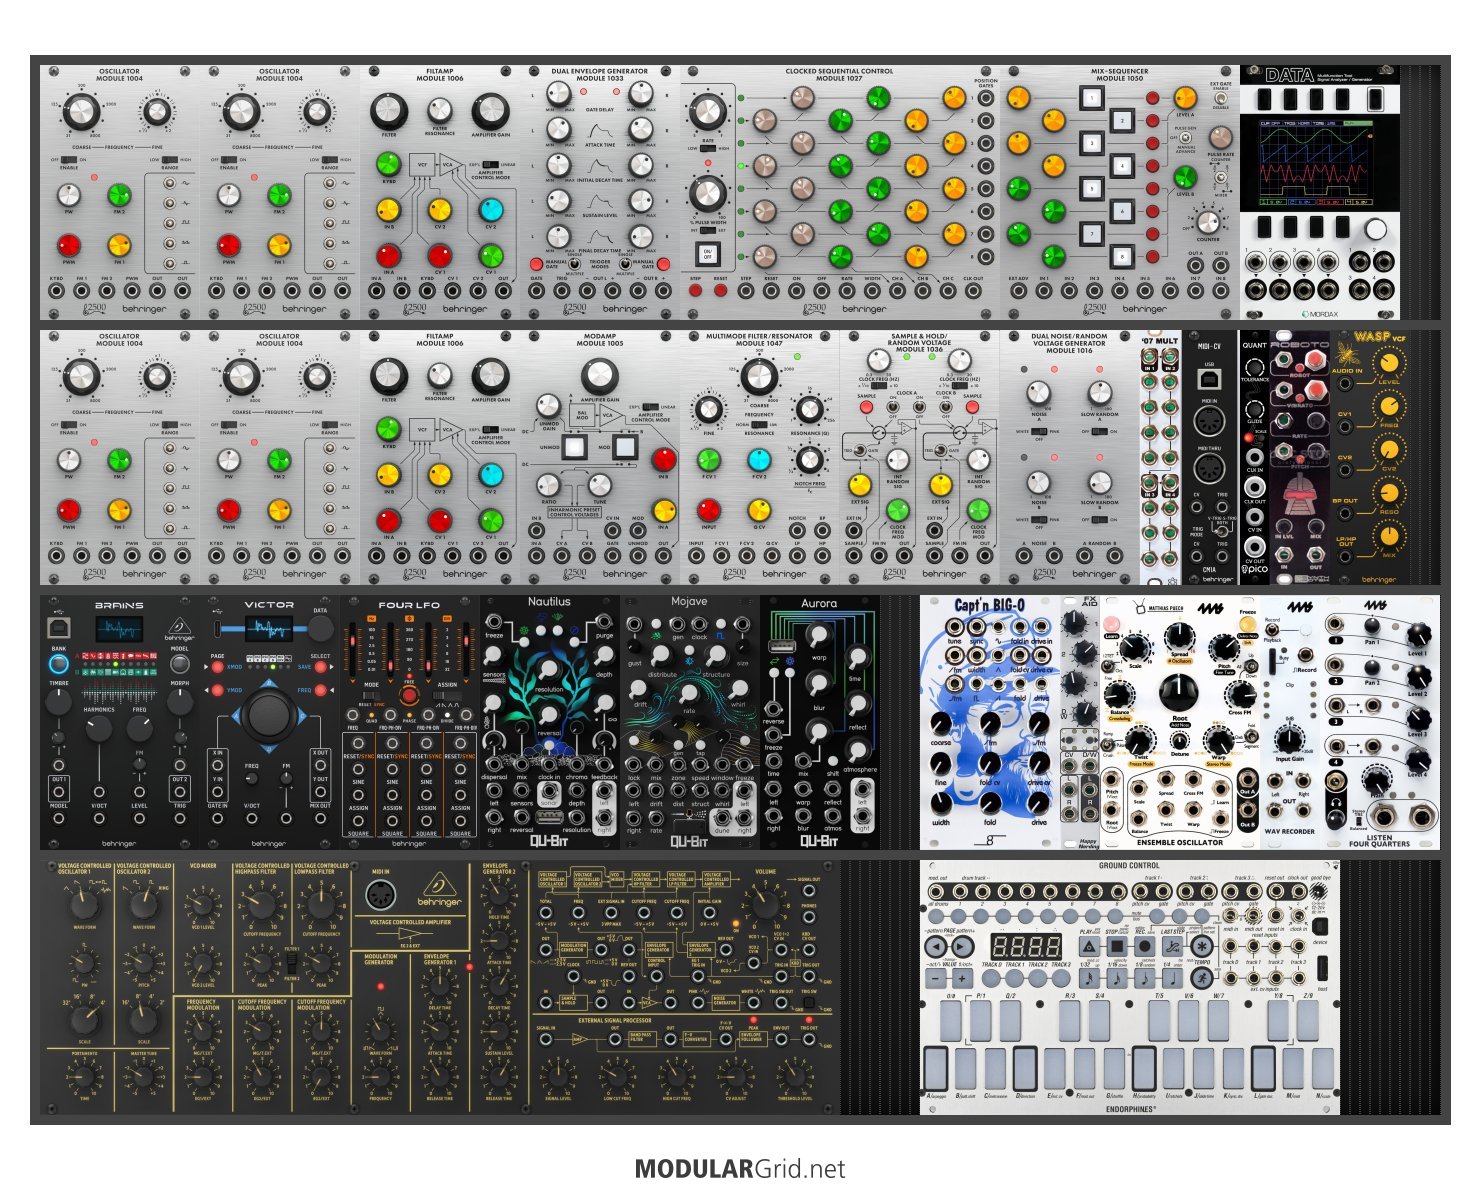
Task: Click the resolution knob on Nautilus
Action: tap(549, 667)
